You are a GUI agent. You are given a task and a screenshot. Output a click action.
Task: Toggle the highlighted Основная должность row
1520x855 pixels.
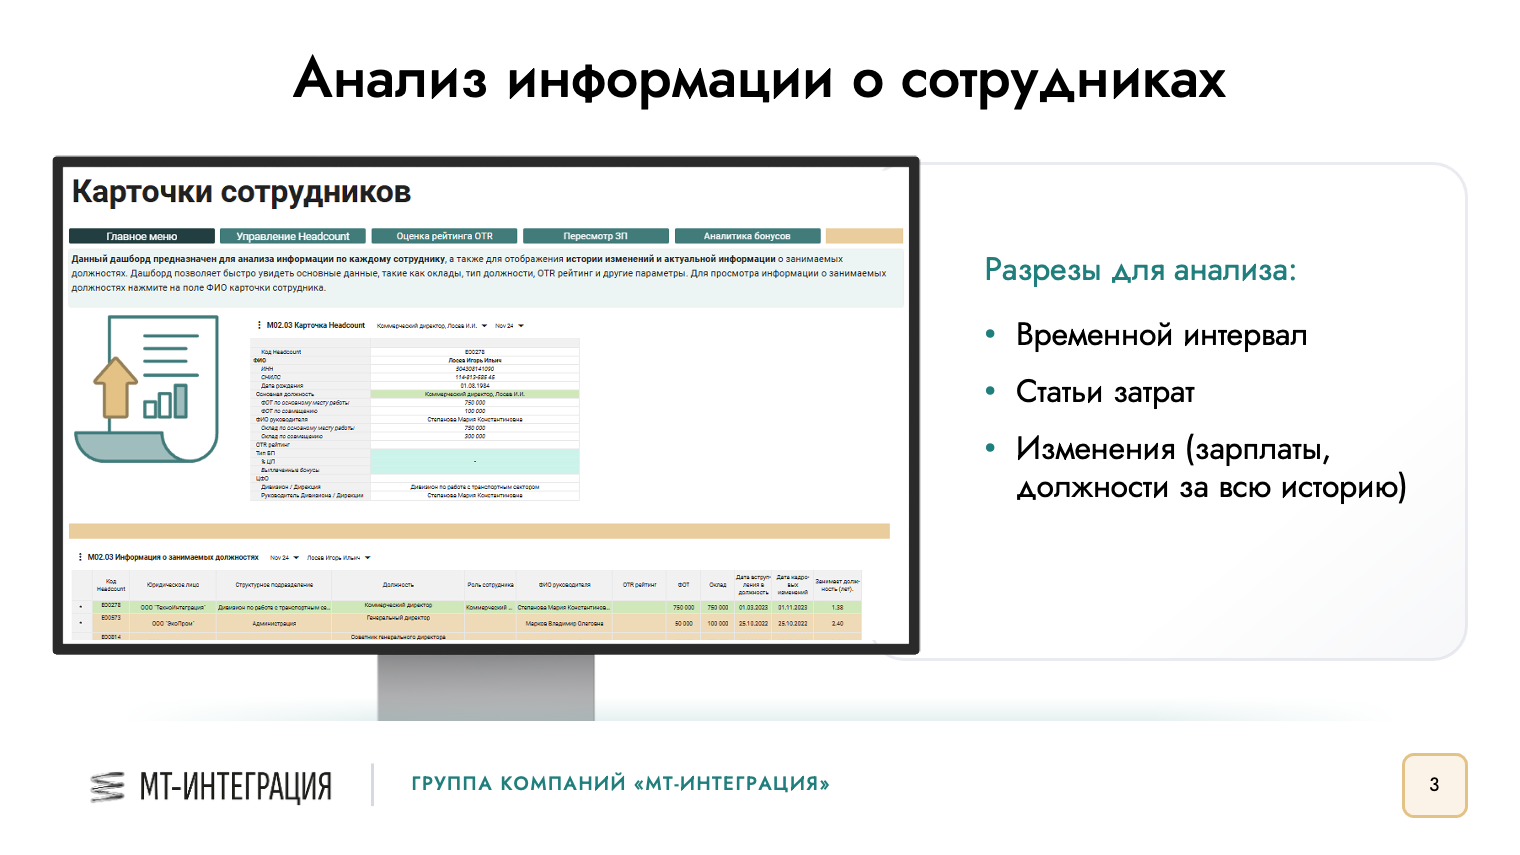pyautogui.click(x=475, y=396)
